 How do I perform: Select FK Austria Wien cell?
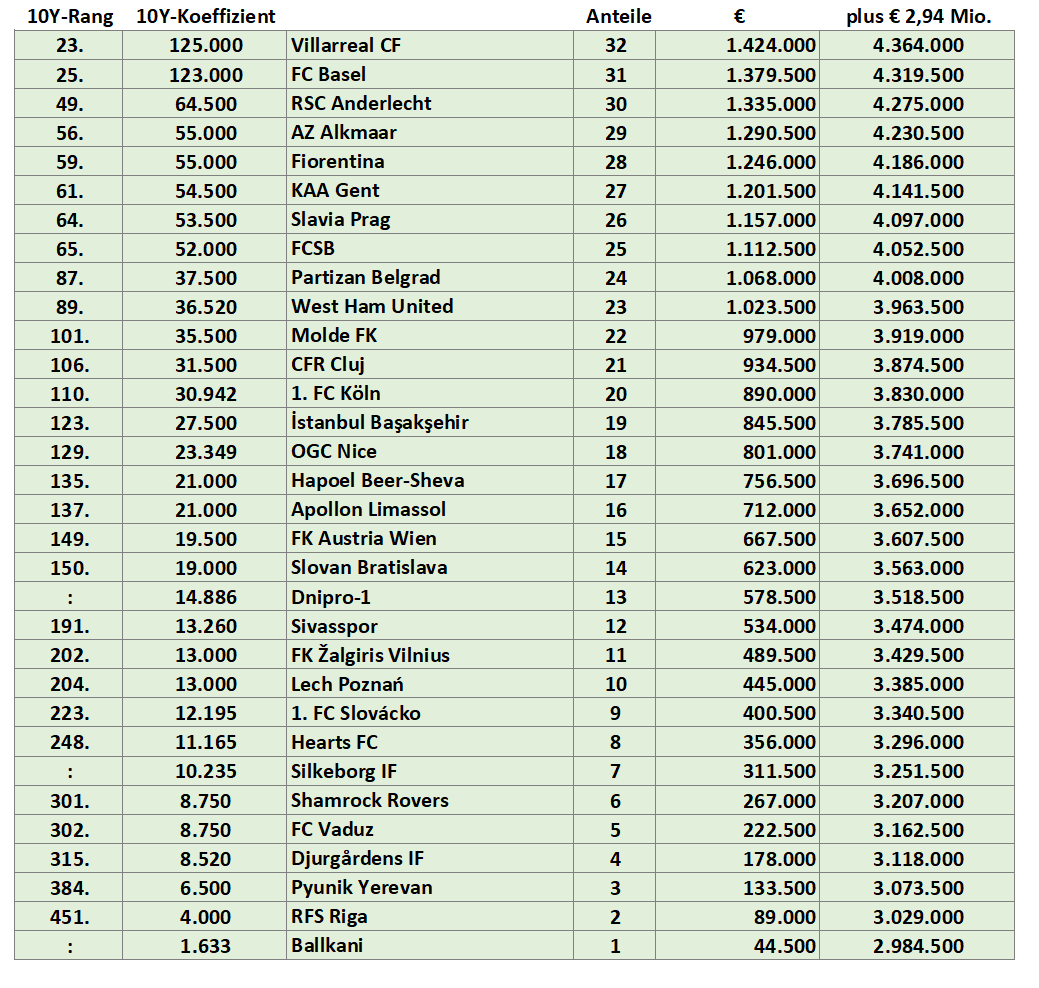[430, 538]
